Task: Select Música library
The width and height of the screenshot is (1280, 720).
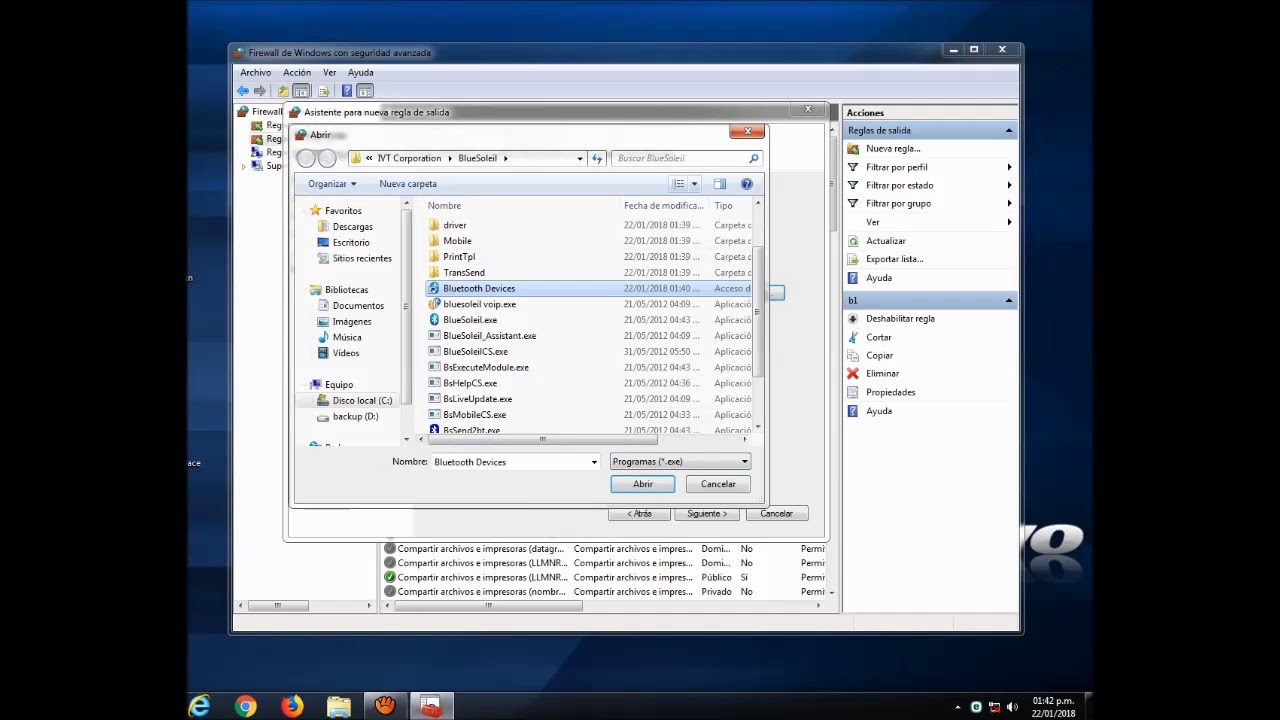Action: pos(339,337)
